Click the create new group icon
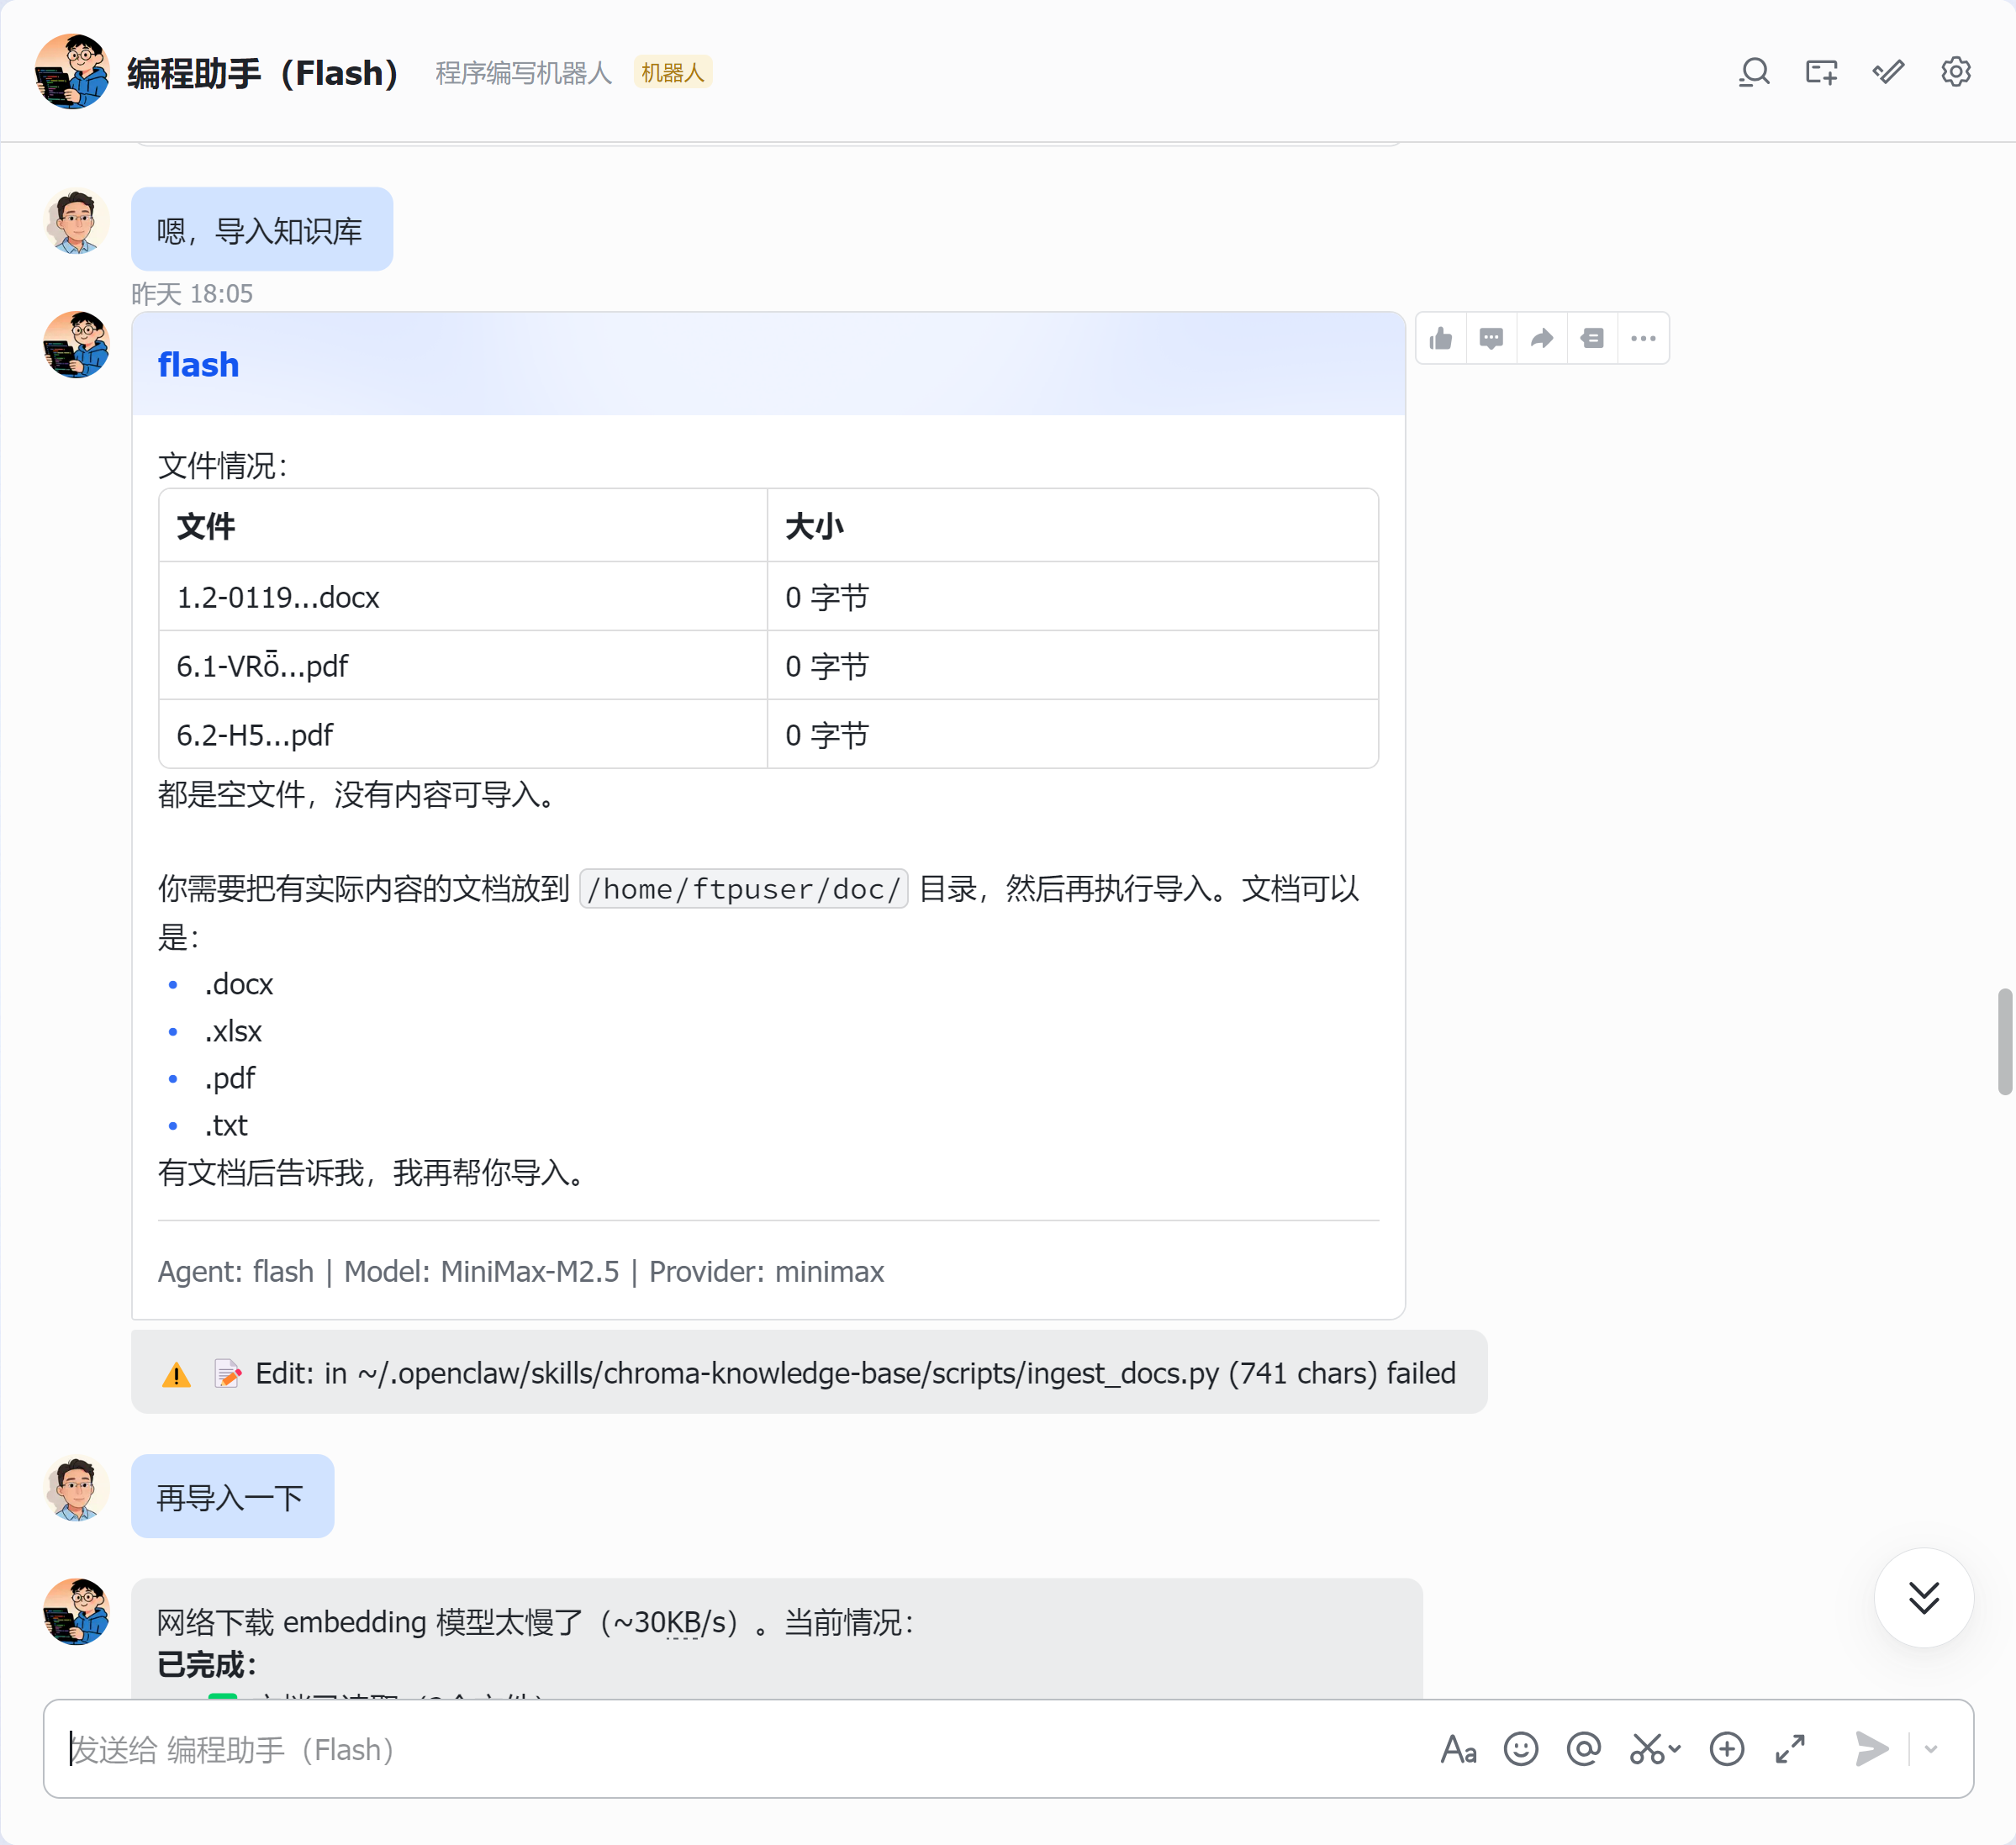Image resolution: width=2016 pixels, height=1845 pixels. [x=1821, y=72]
